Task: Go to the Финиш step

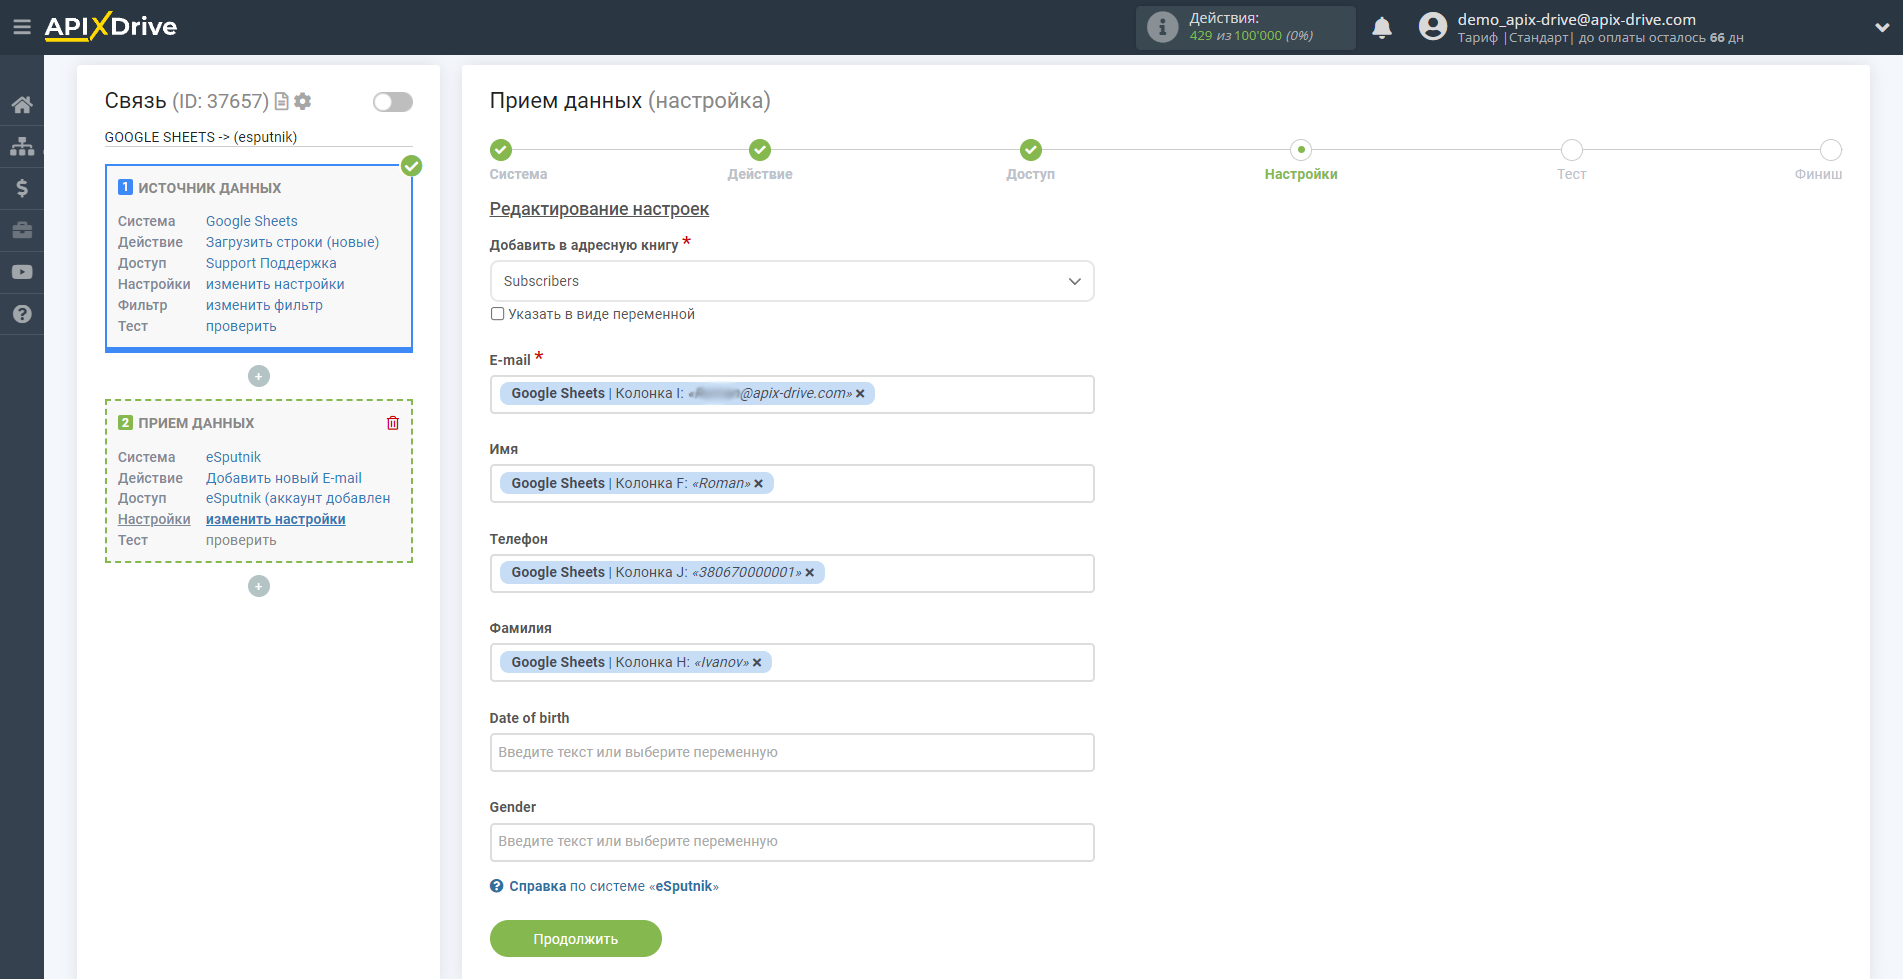Action: 1831,150
